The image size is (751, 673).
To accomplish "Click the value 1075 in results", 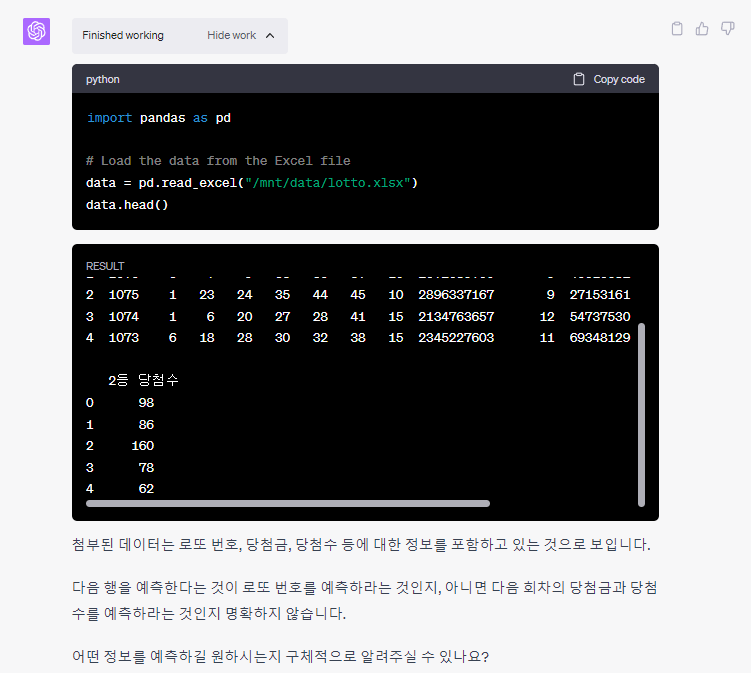I will [124, 295].
